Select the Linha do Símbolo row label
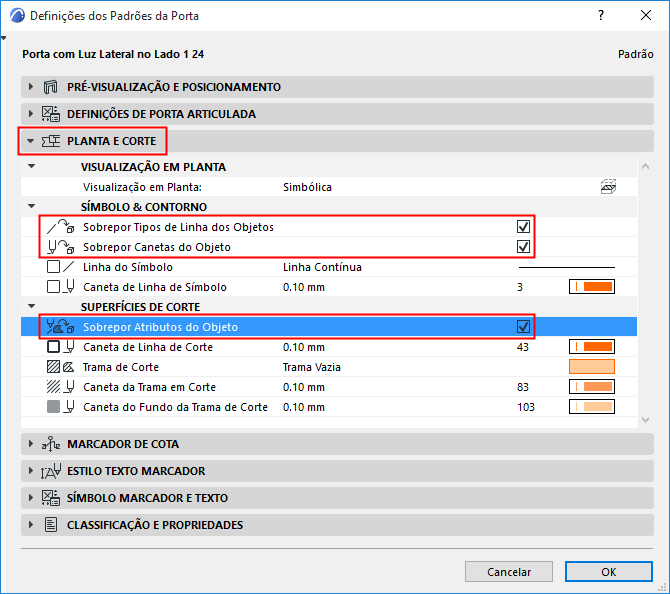The height and width of the screenshot is (594, 670). [128, 267]
